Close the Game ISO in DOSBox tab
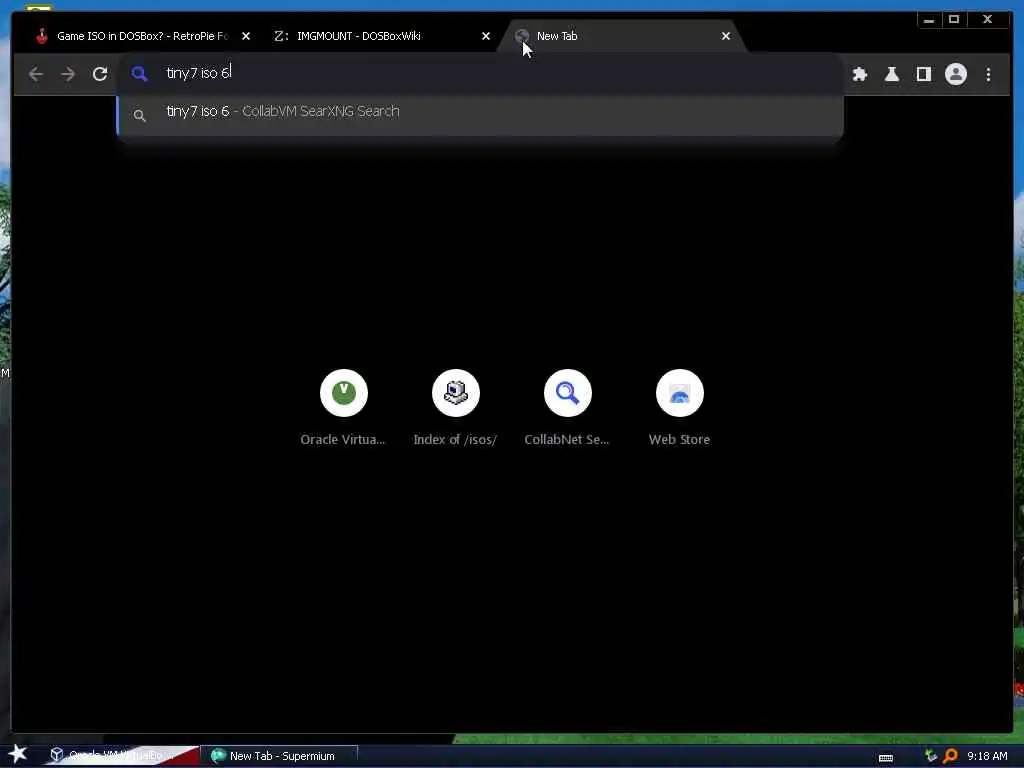The width and height of the screenshot is (1024, 768). 246,36
